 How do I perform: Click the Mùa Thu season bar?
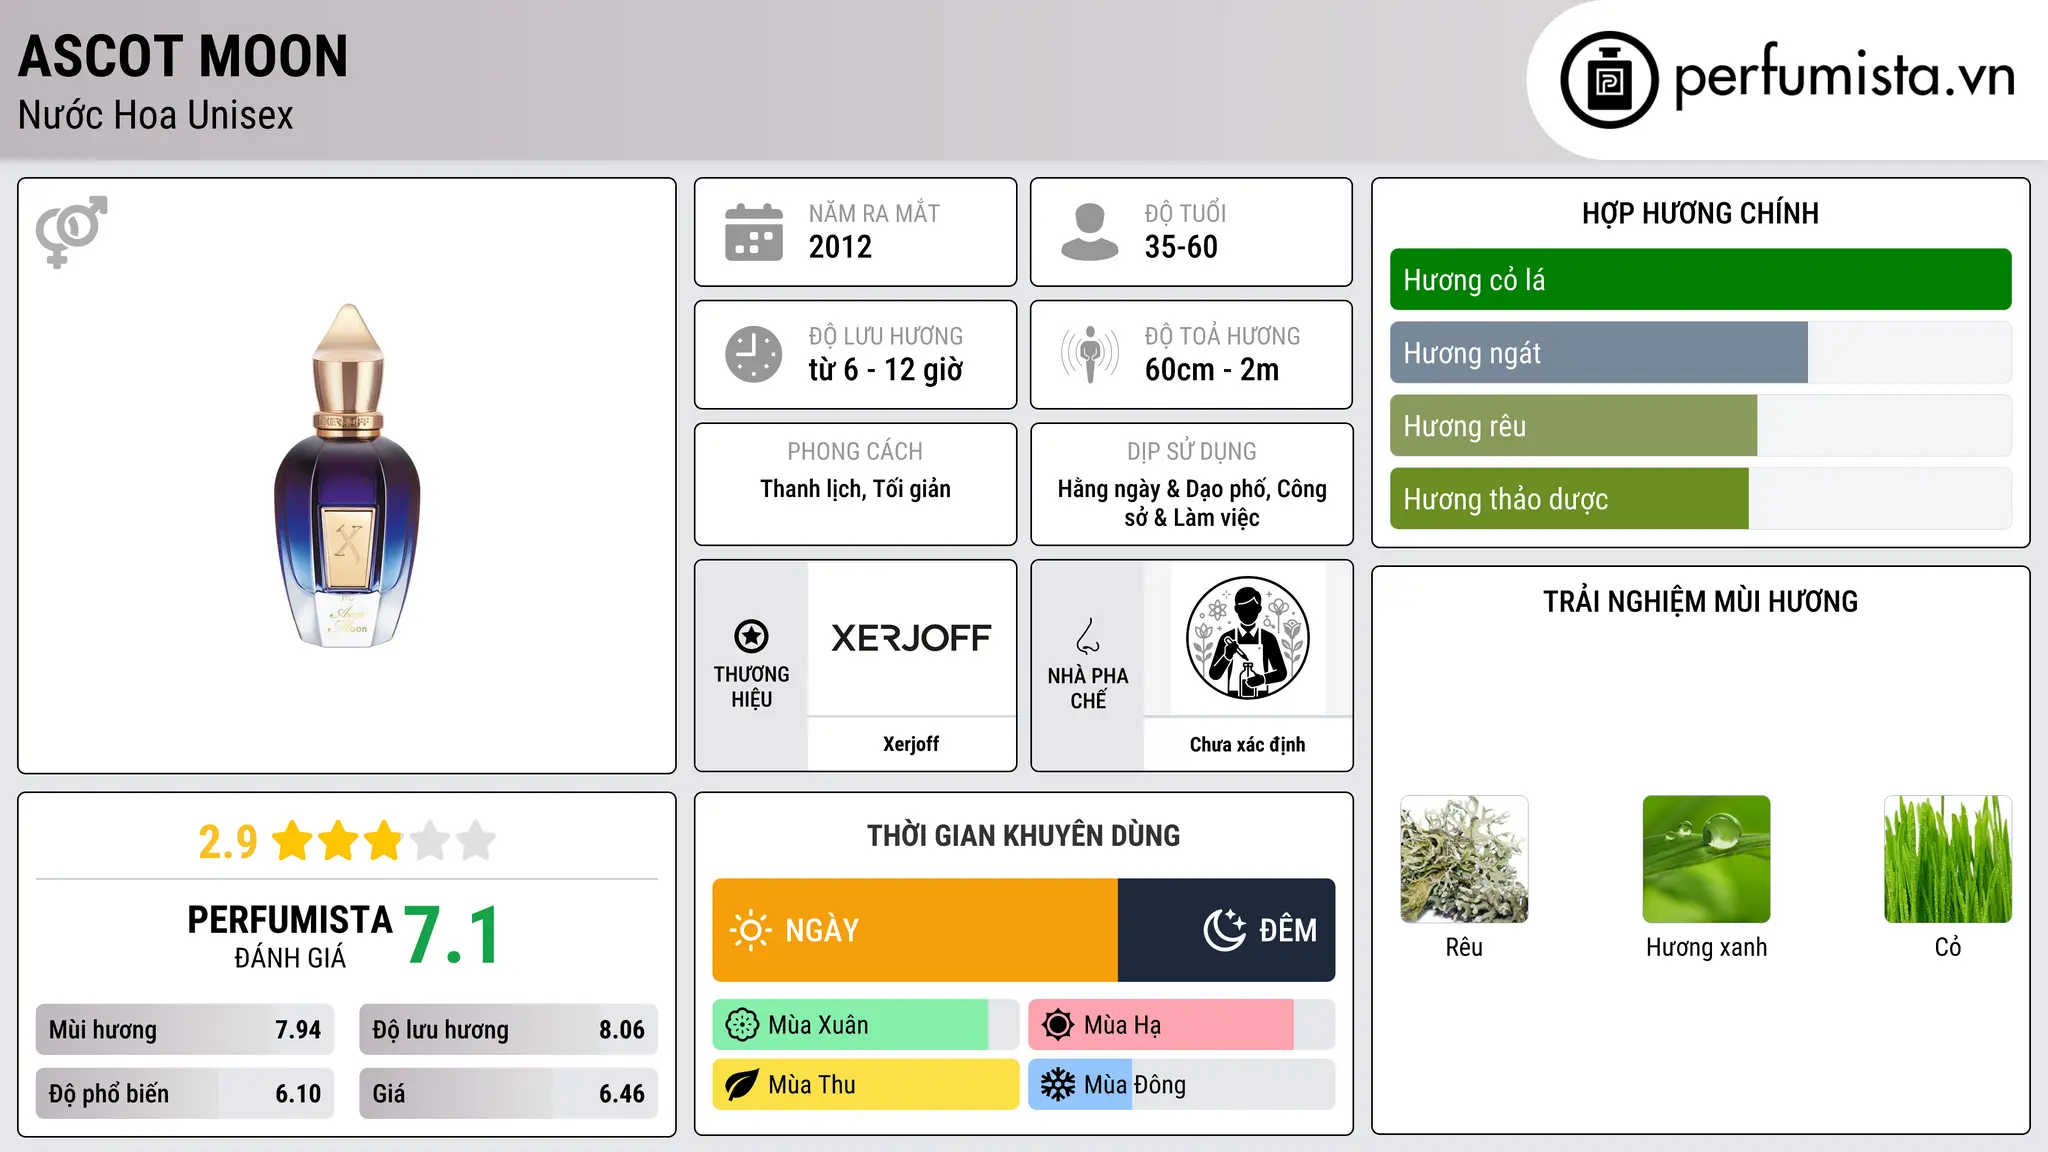(866, 1085)
